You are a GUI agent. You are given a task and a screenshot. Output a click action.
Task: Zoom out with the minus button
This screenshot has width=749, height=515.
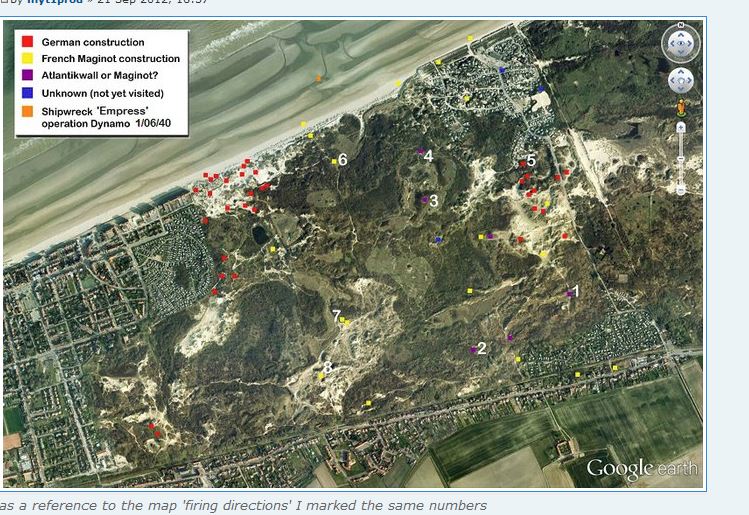click(x=680, y=190)
